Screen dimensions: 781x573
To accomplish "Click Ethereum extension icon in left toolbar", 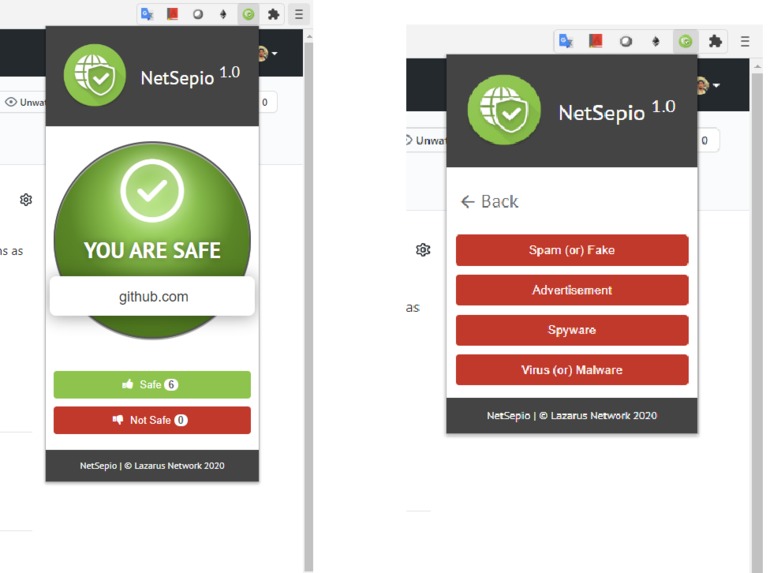I will (223, 14).
